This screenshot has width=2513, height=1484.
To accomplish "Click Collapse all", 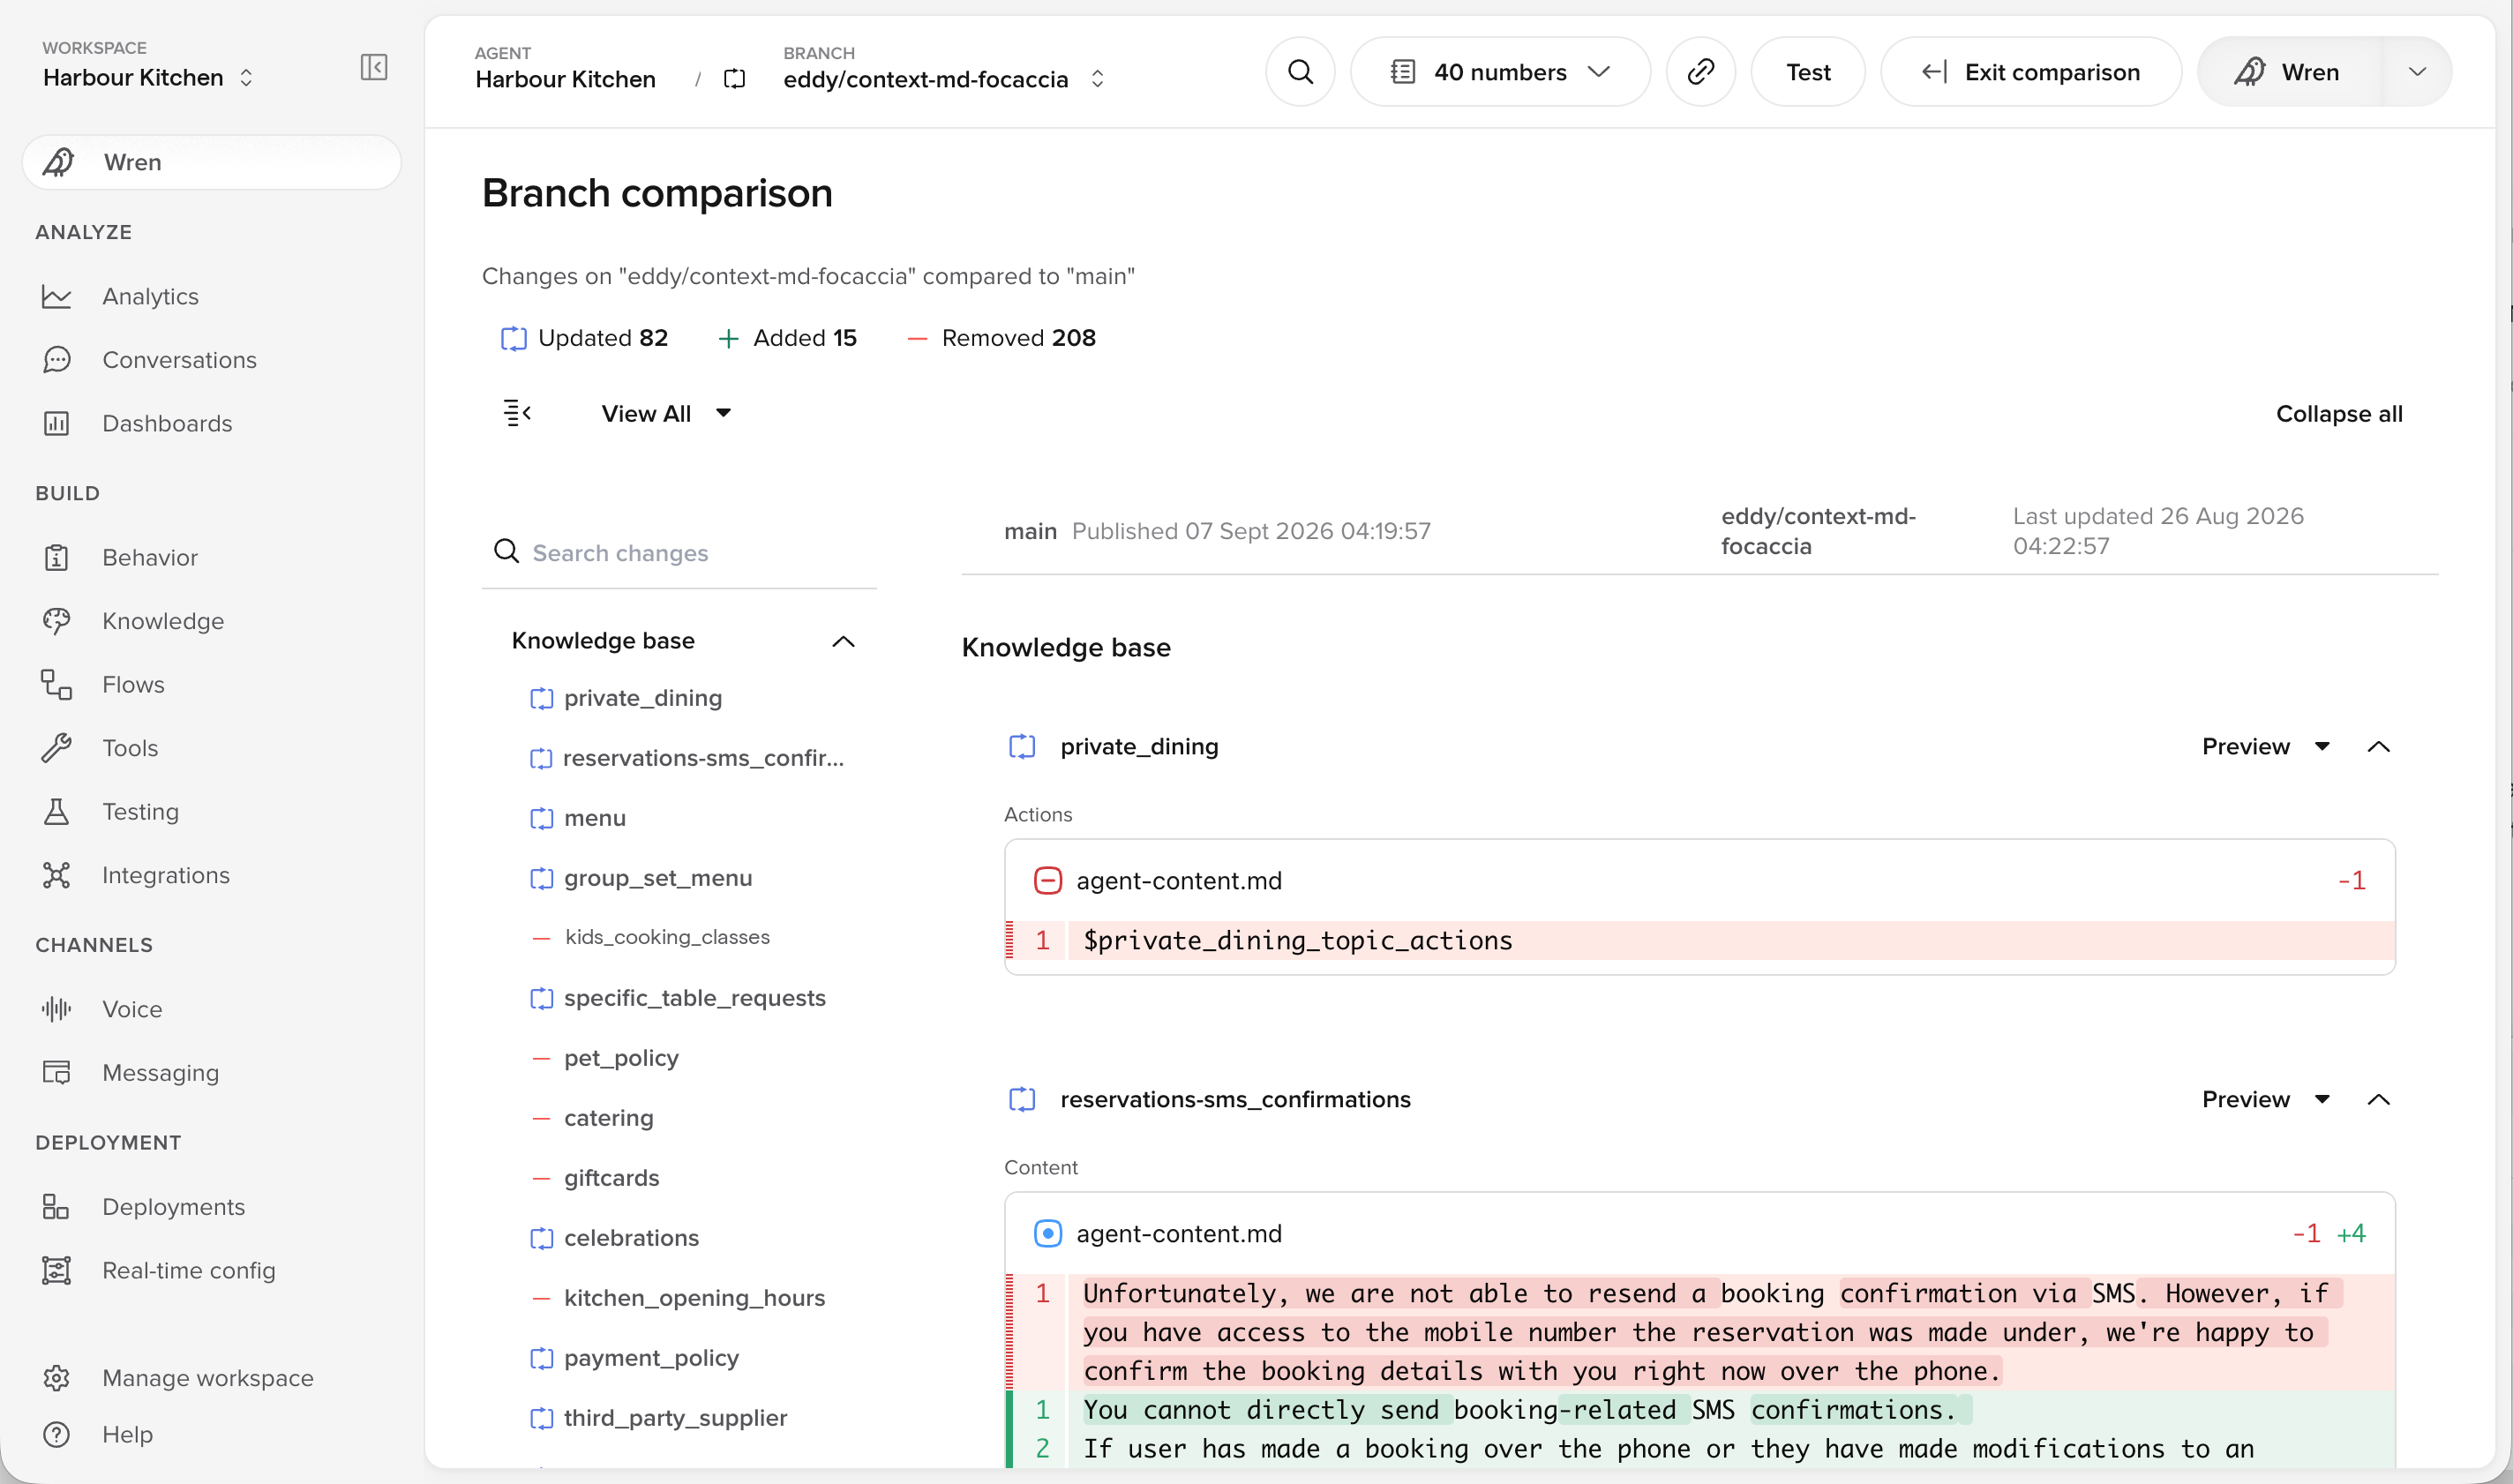I will point(2338,413).
